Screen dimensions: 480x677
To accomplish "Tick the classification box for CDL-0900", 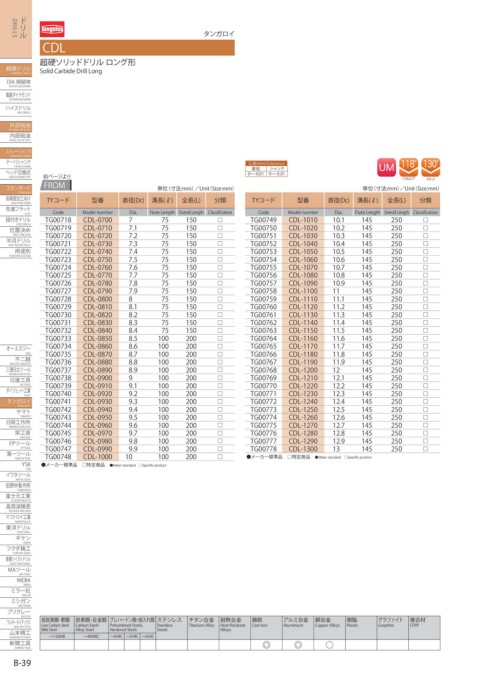I will [x=220, y=378].
